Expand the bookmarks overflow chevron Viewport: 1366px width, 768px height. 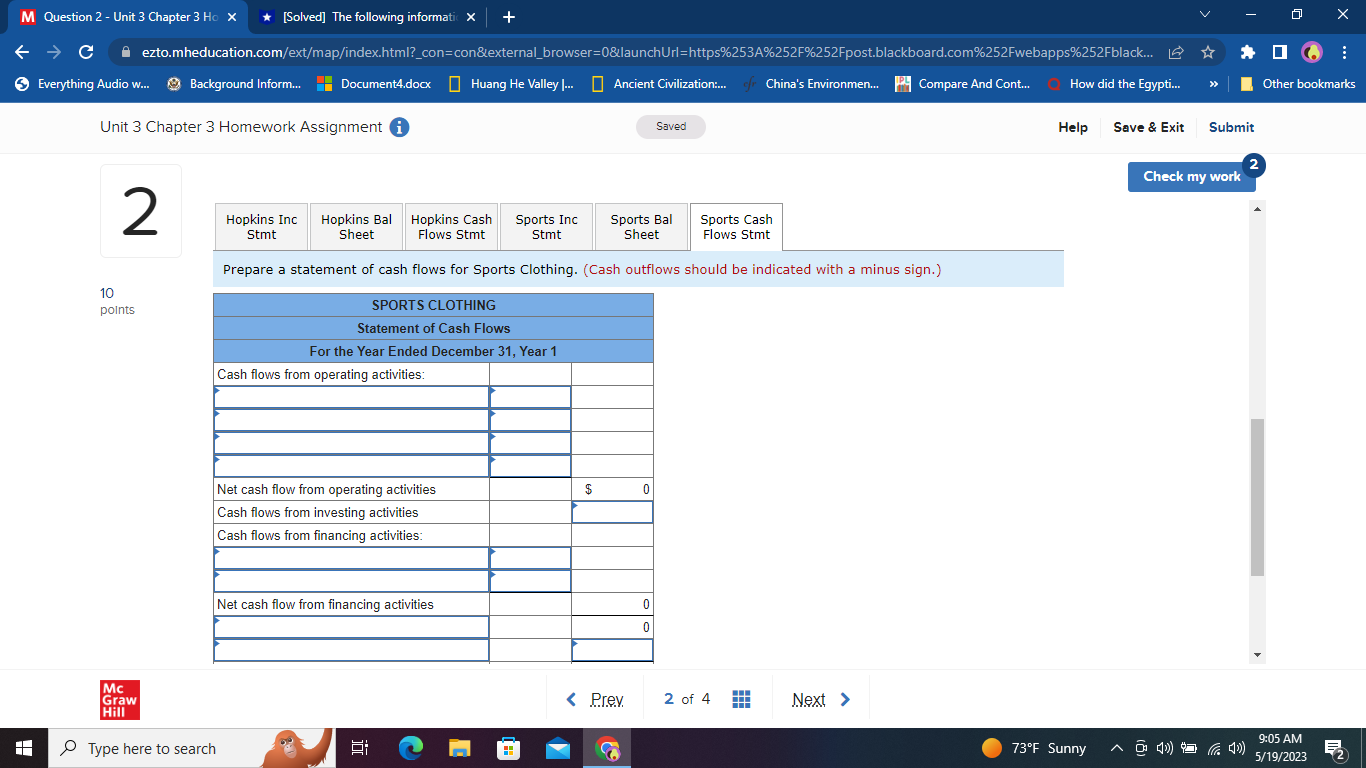tap(1213, 84)
